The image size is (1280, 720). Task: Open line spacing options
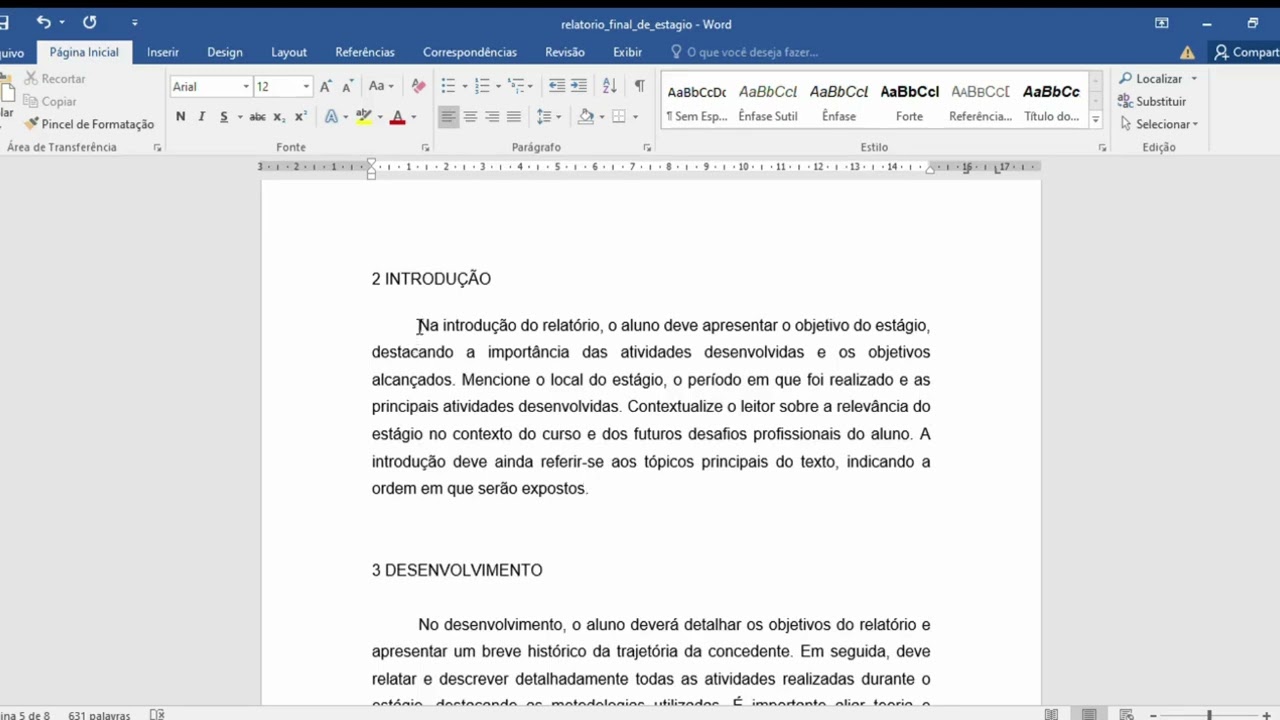tap(543, 117)
